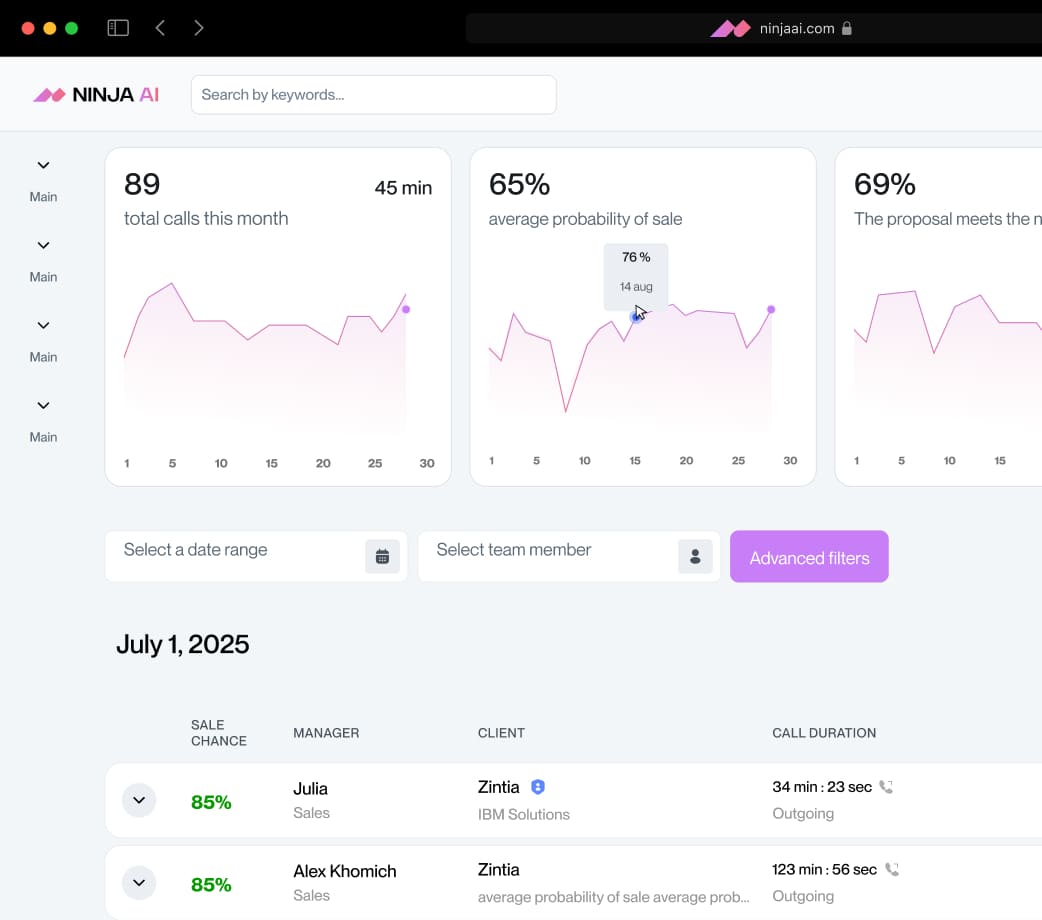Click the verified shield badge next to Zintia

tap(538, 787)
